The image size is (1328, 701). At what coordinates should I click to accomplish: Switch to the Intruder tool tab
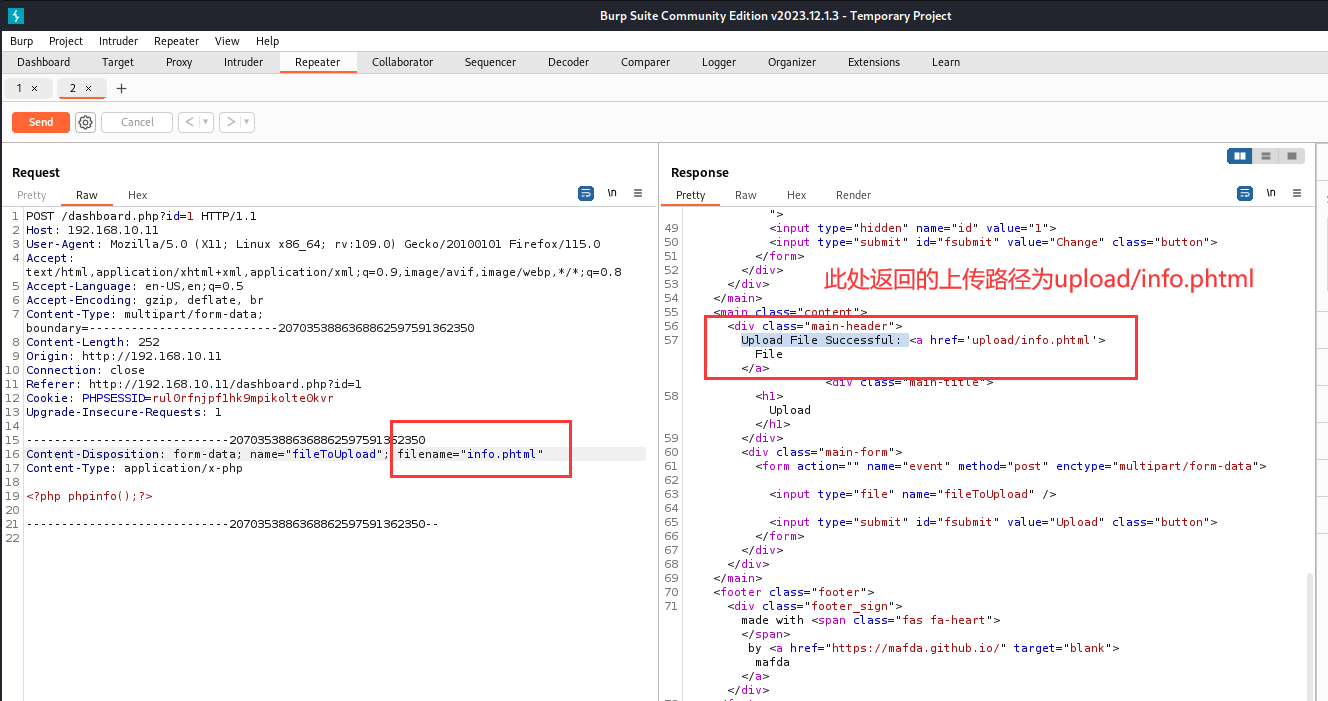[x=243, y=62]
